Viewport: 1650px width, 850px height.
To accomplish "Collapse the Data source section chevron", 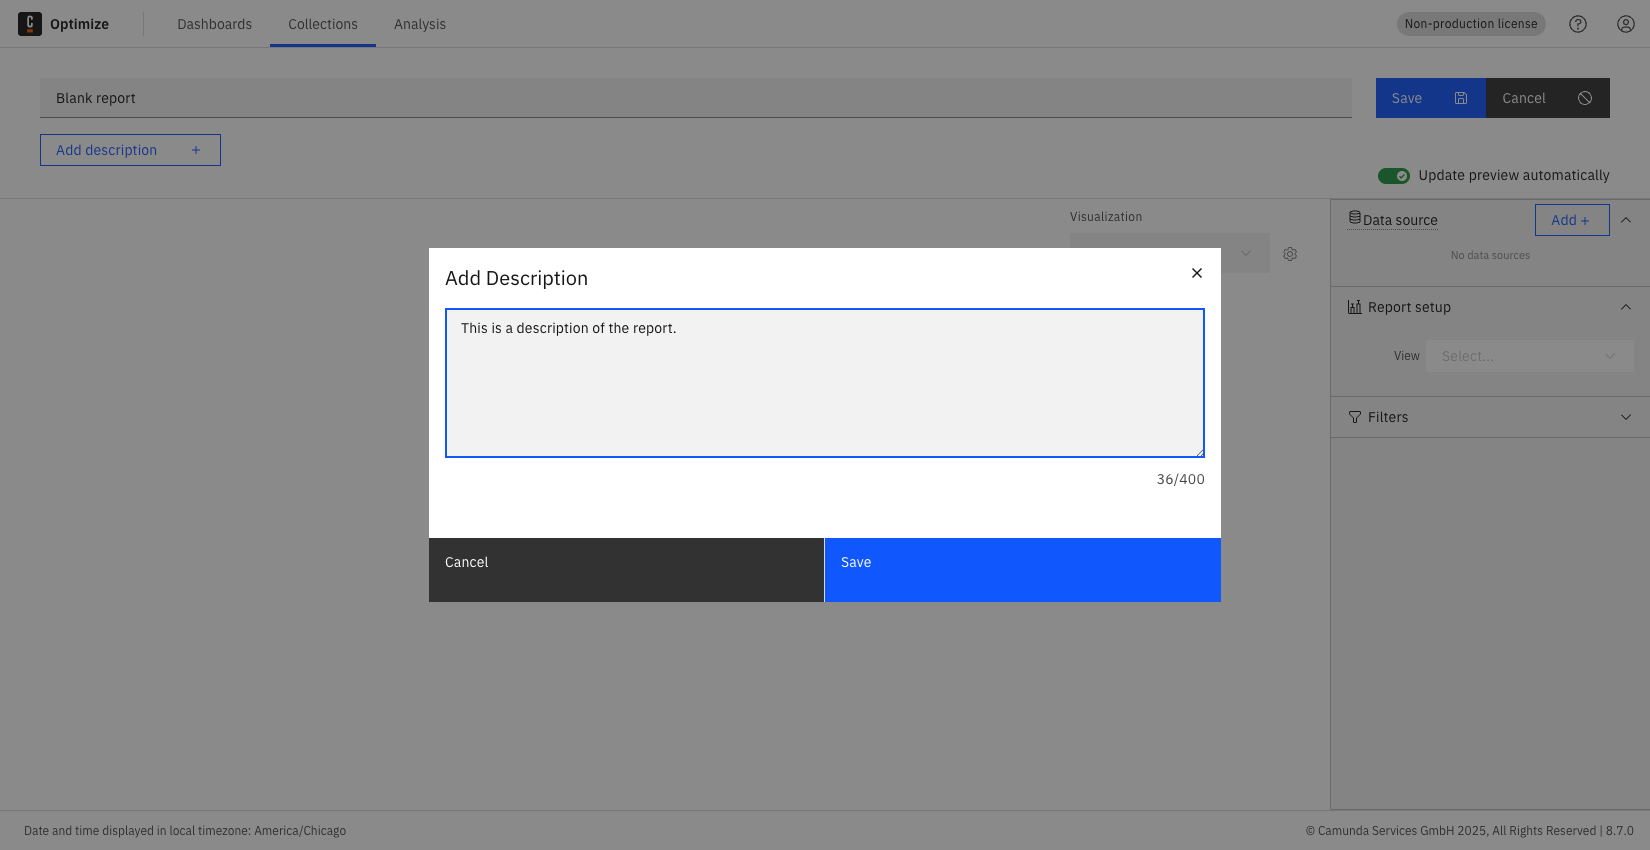I will (1626, 220).
